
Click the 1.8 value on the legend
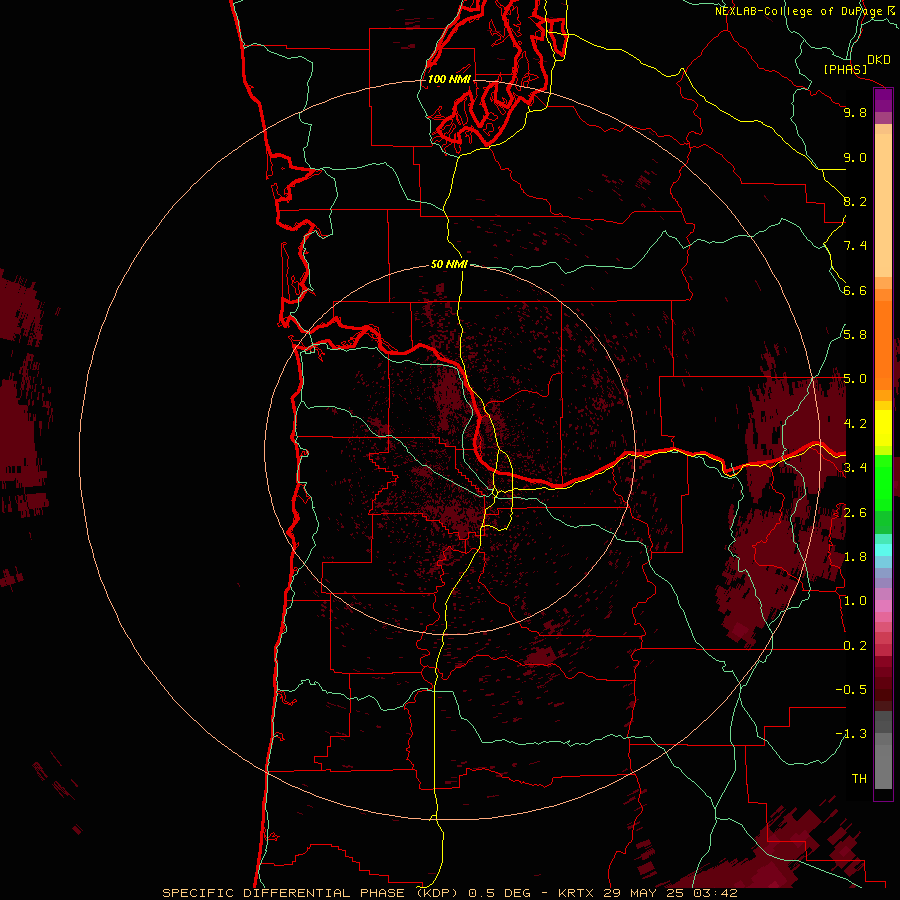[x=855, y=557]
